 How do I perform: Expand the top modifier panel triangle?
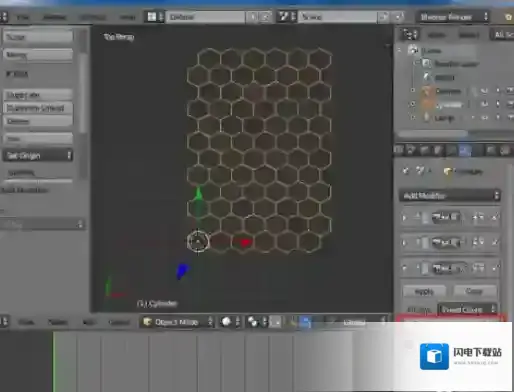click(x=405, y=218)
